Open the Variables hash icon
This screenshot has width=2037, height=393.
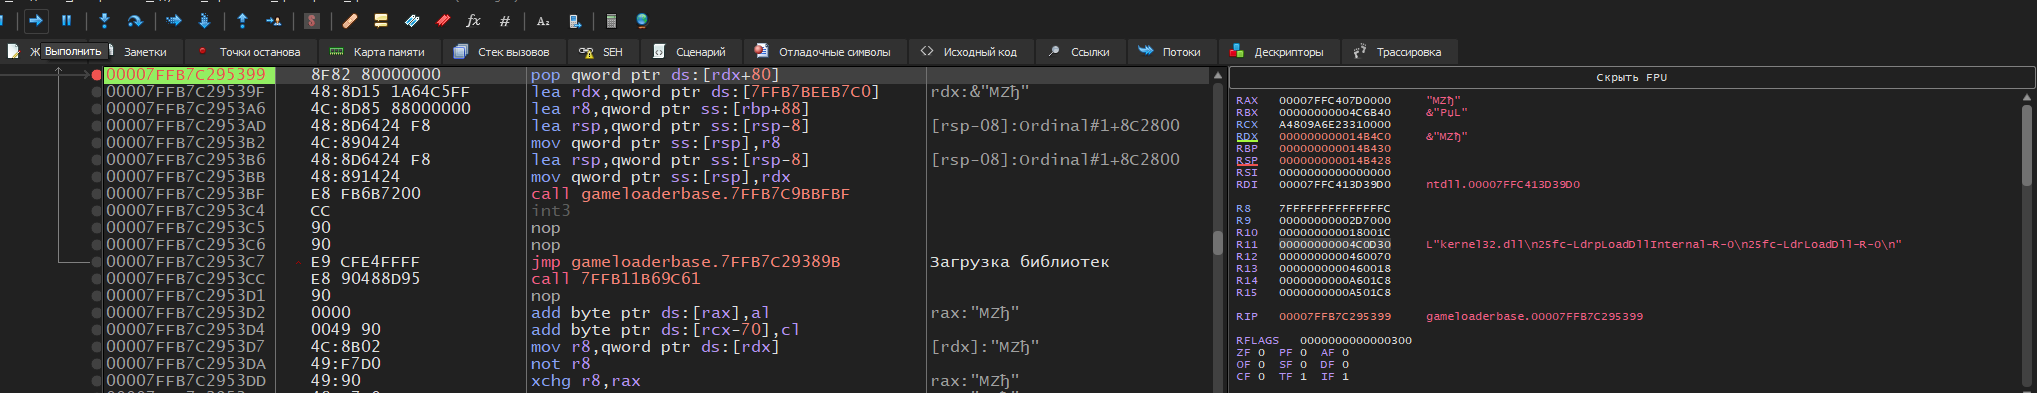pyautogui.click(x=505, y=20)
